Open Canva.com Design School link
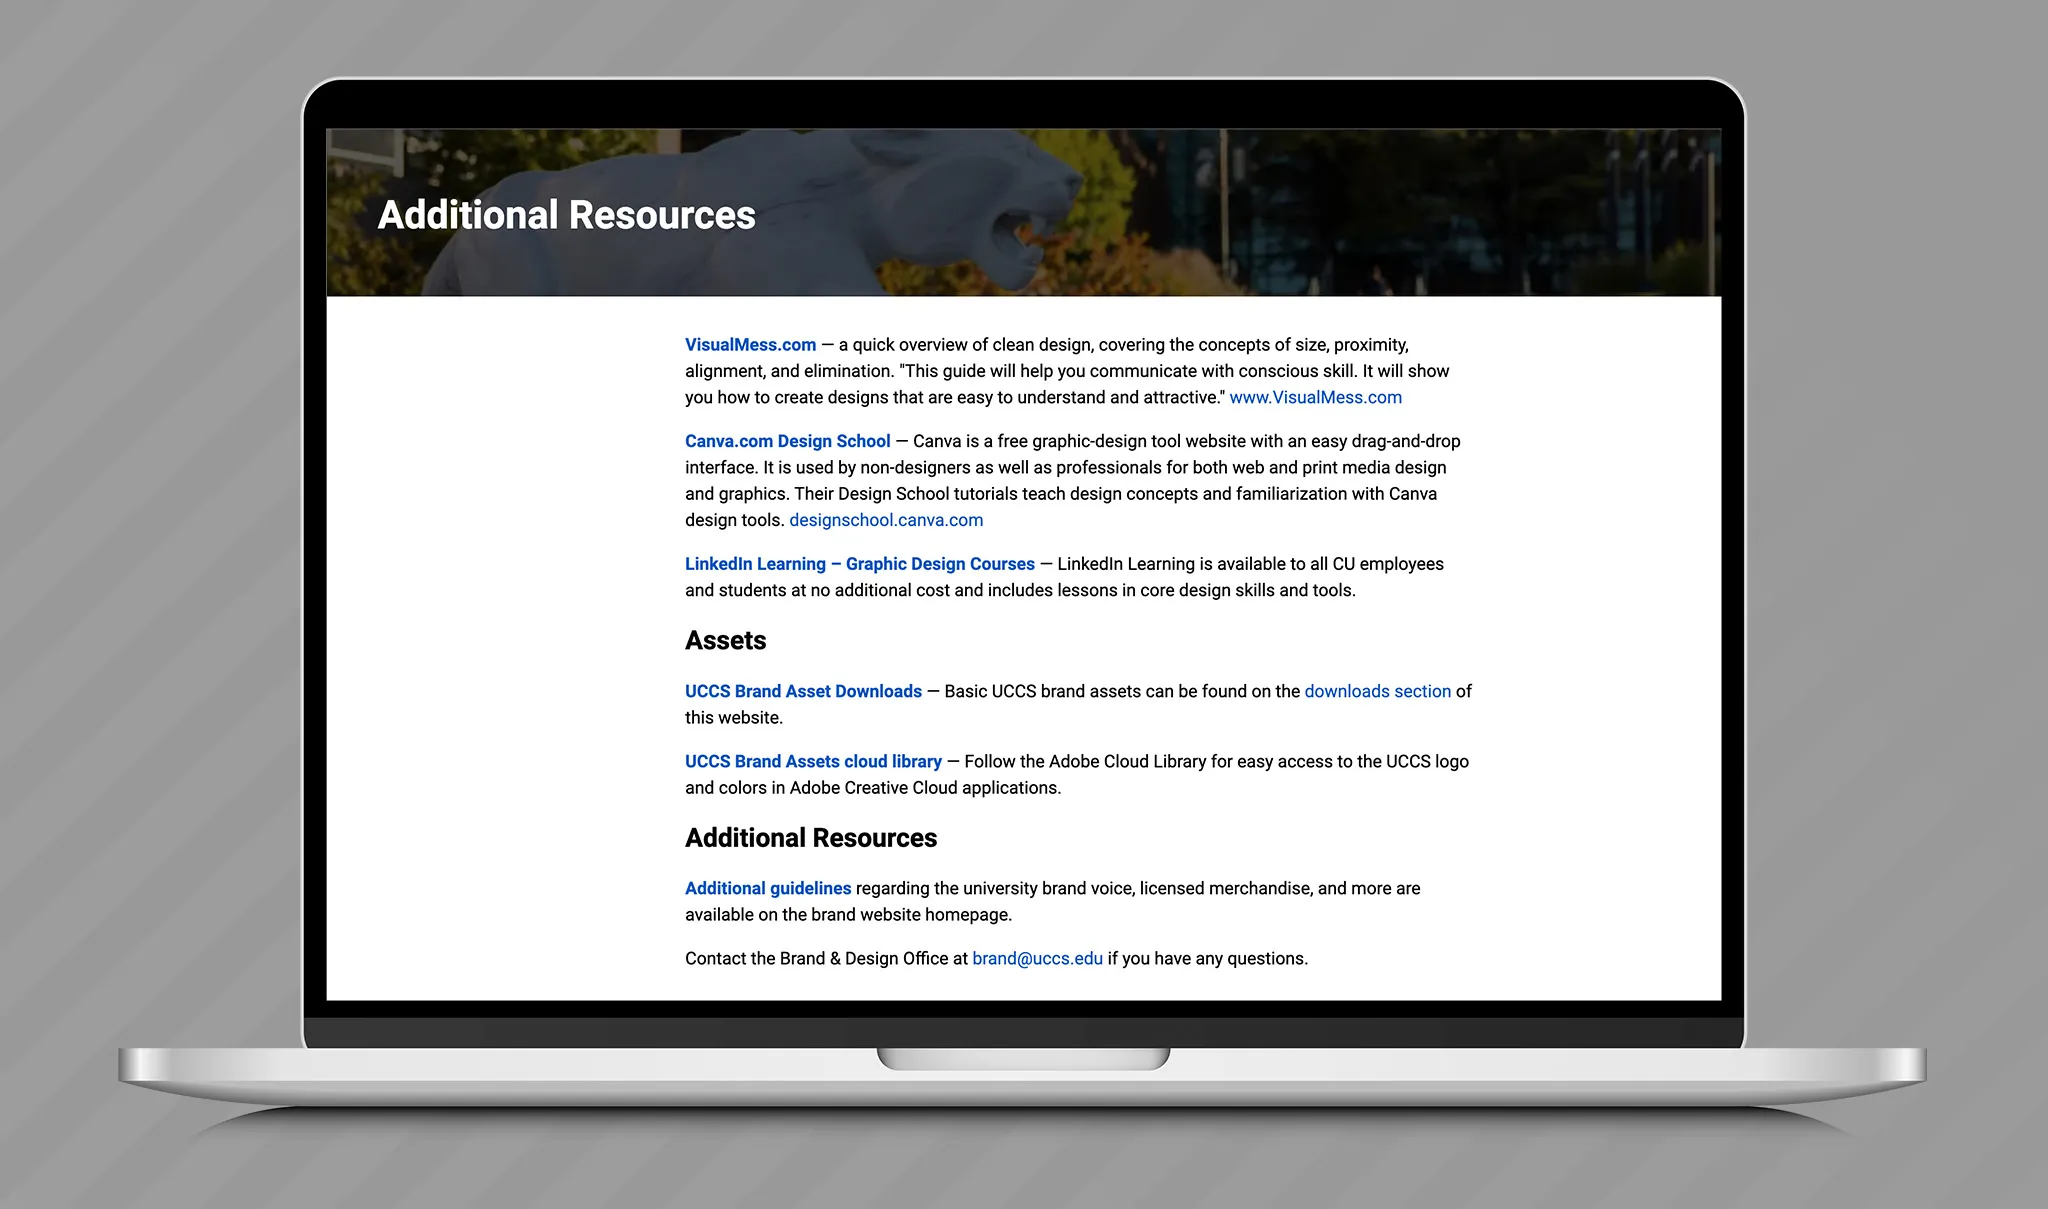Viewport: 2048px width, 1209px height. coord(787,441)
